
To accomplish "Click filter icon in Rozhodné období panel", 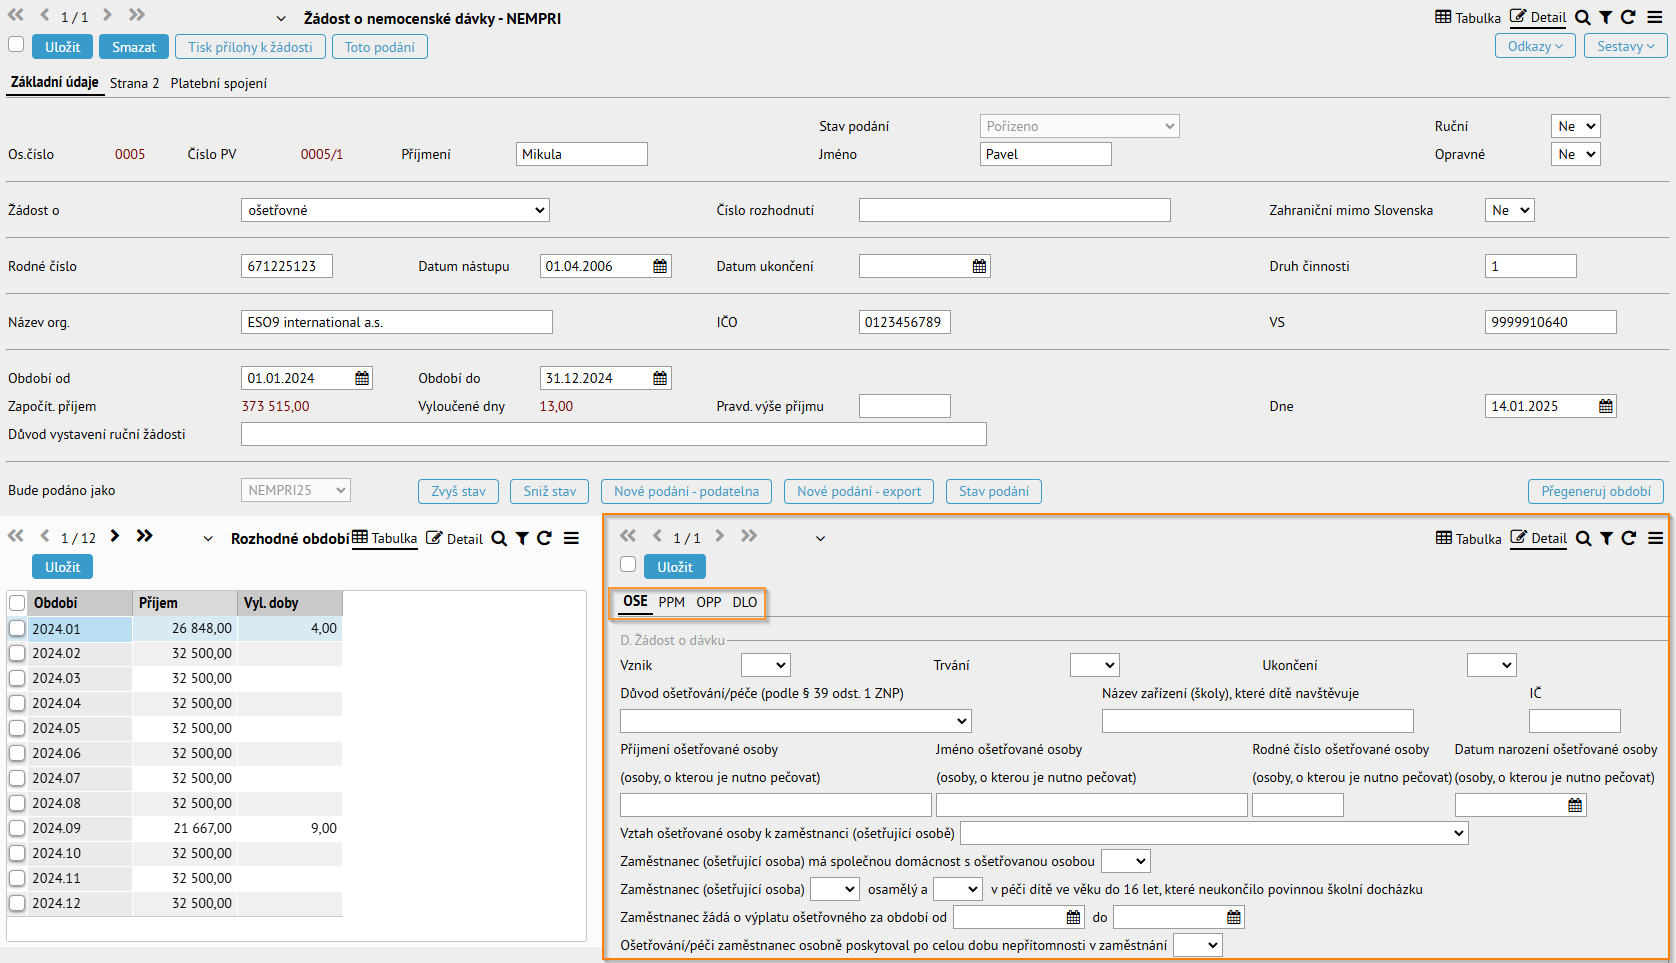I will click(x=522, y=538).
